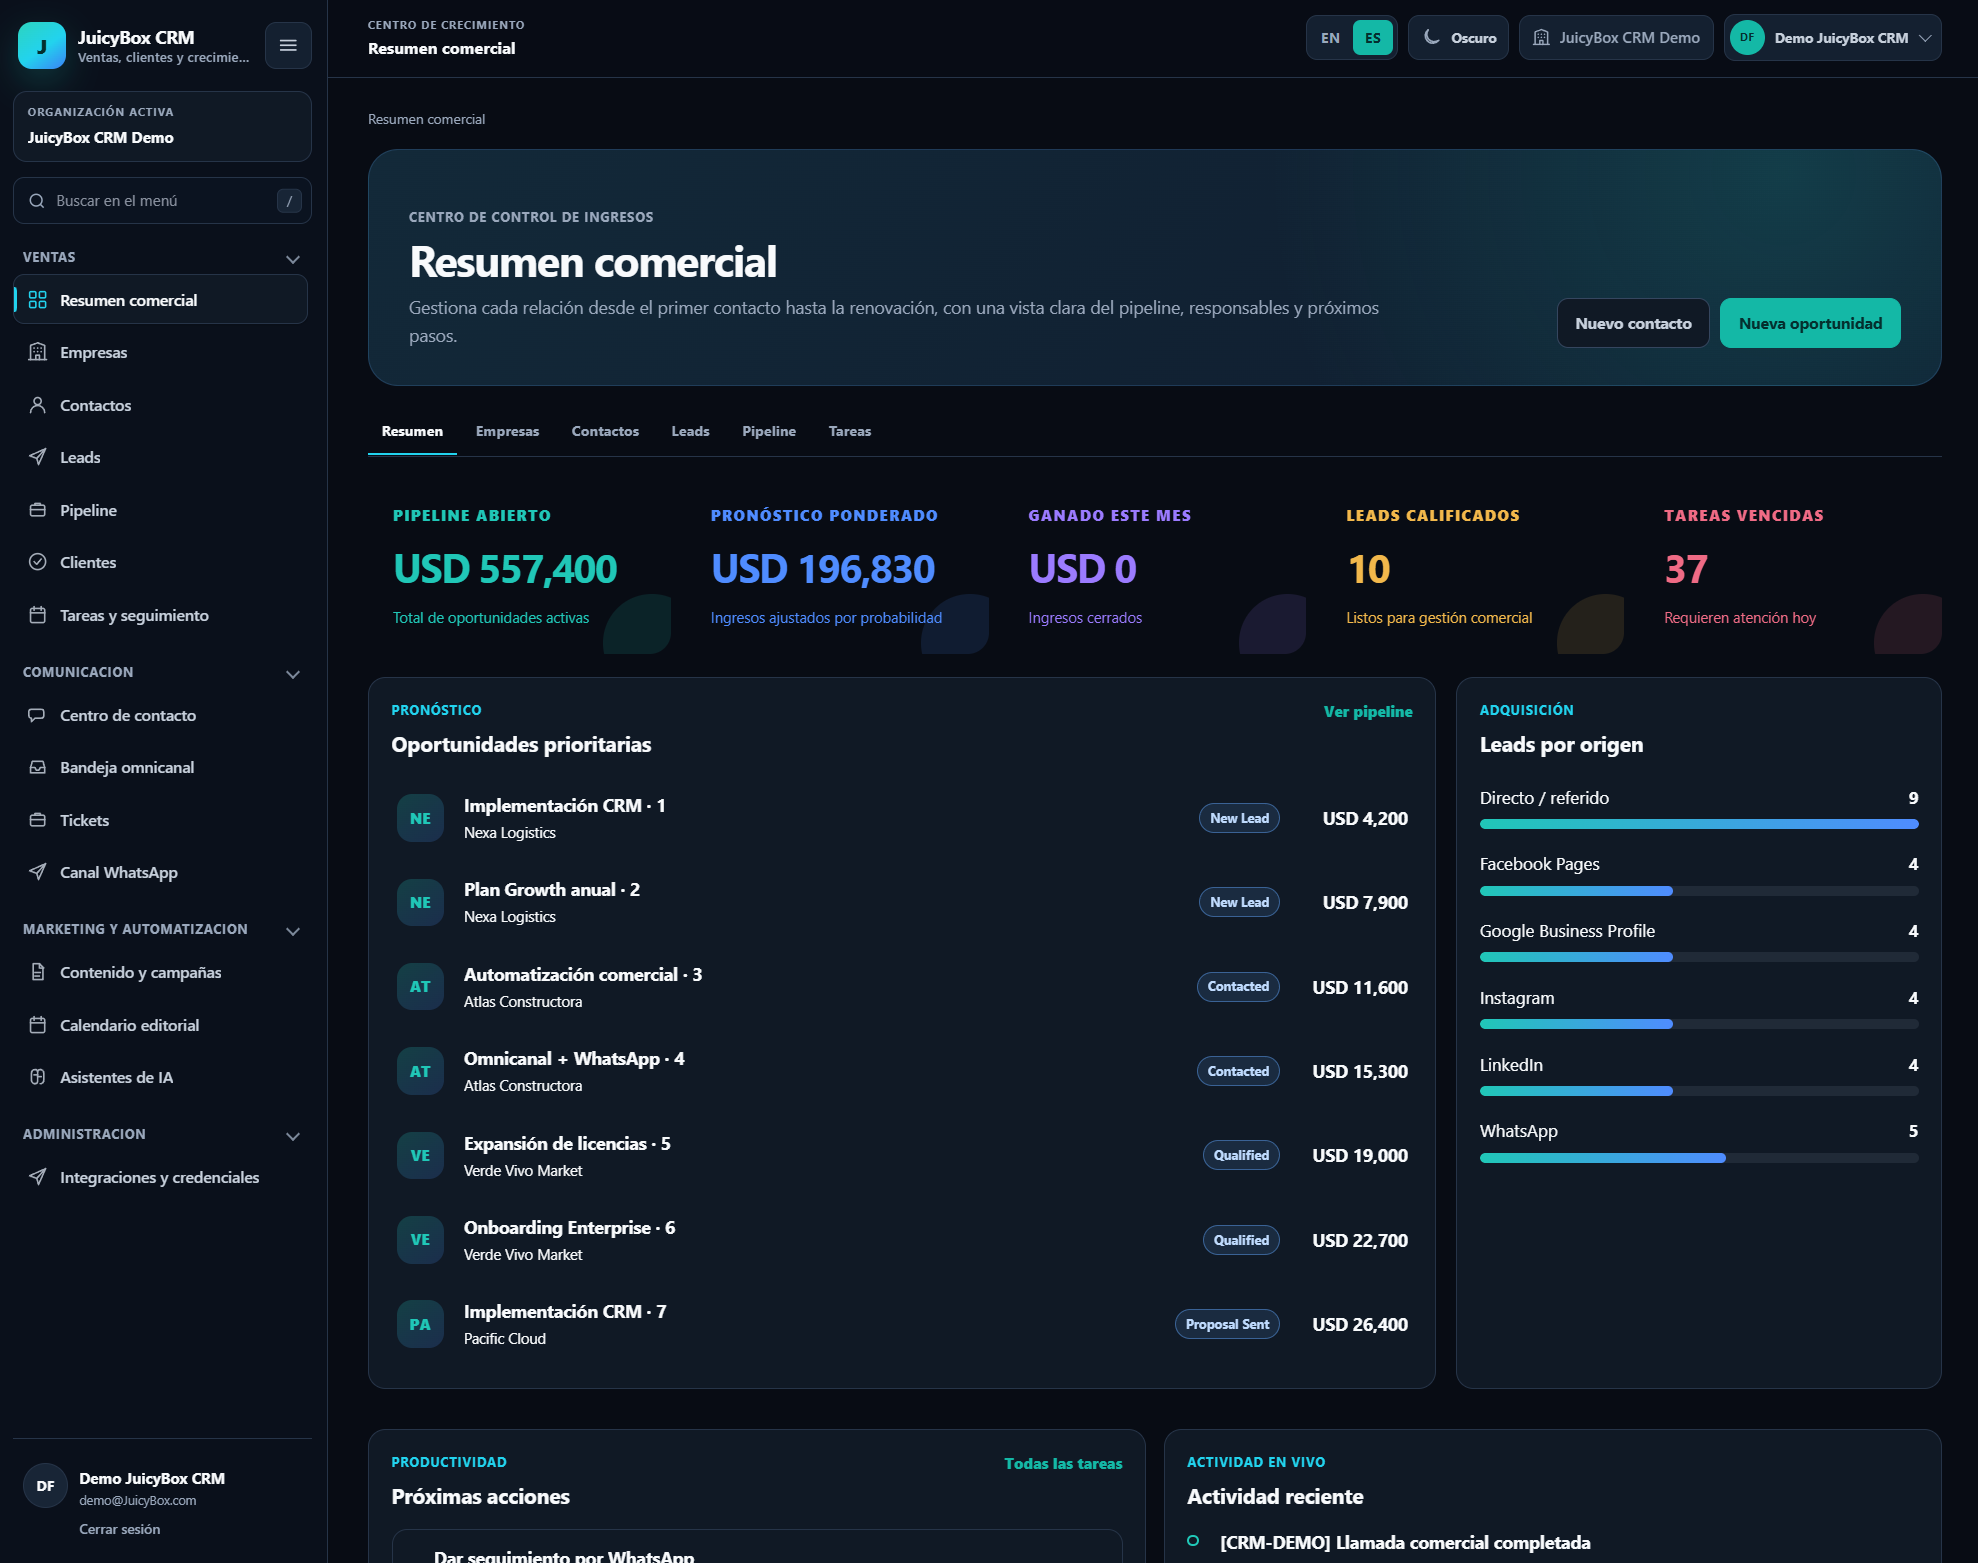Image resolution: width=1978 pixels, height=1563 pixels.
Task: Click the Facebook Pages progress bar
Action: 1699,891
